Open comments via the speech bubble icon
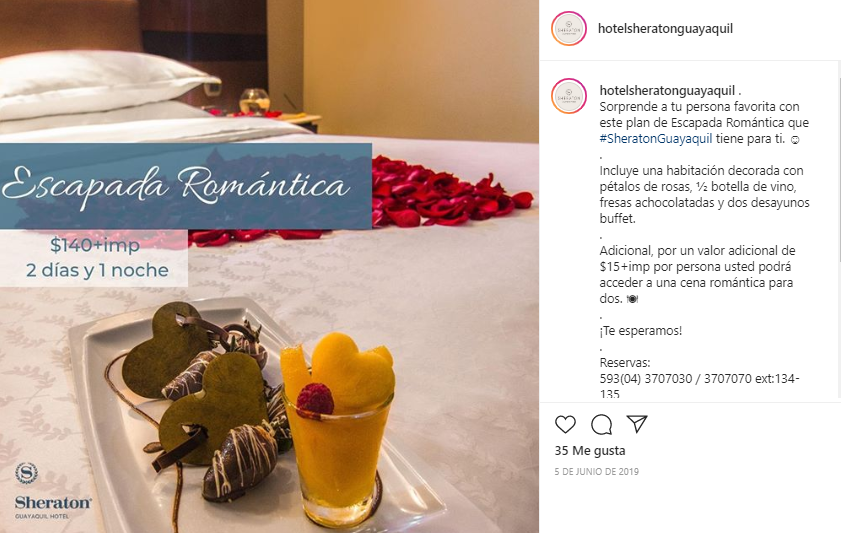The width and height of the screenshot is (841, 533). tap(601, 424)
